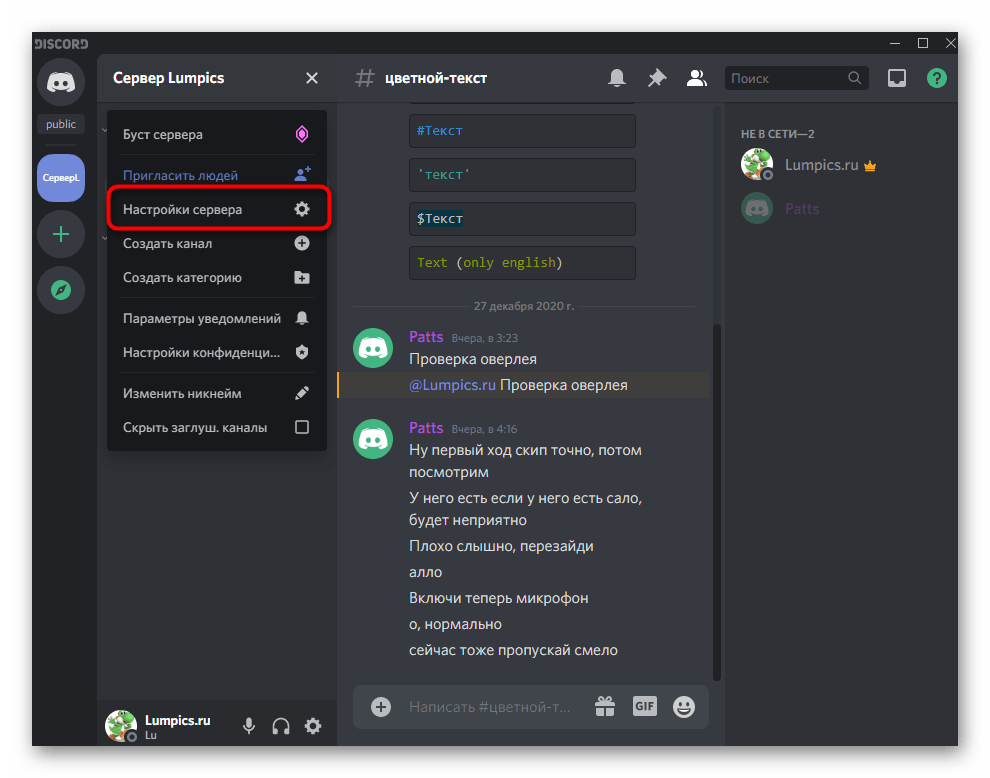Click message Плохо слышно, перезайди

click(x=501, y=546)
